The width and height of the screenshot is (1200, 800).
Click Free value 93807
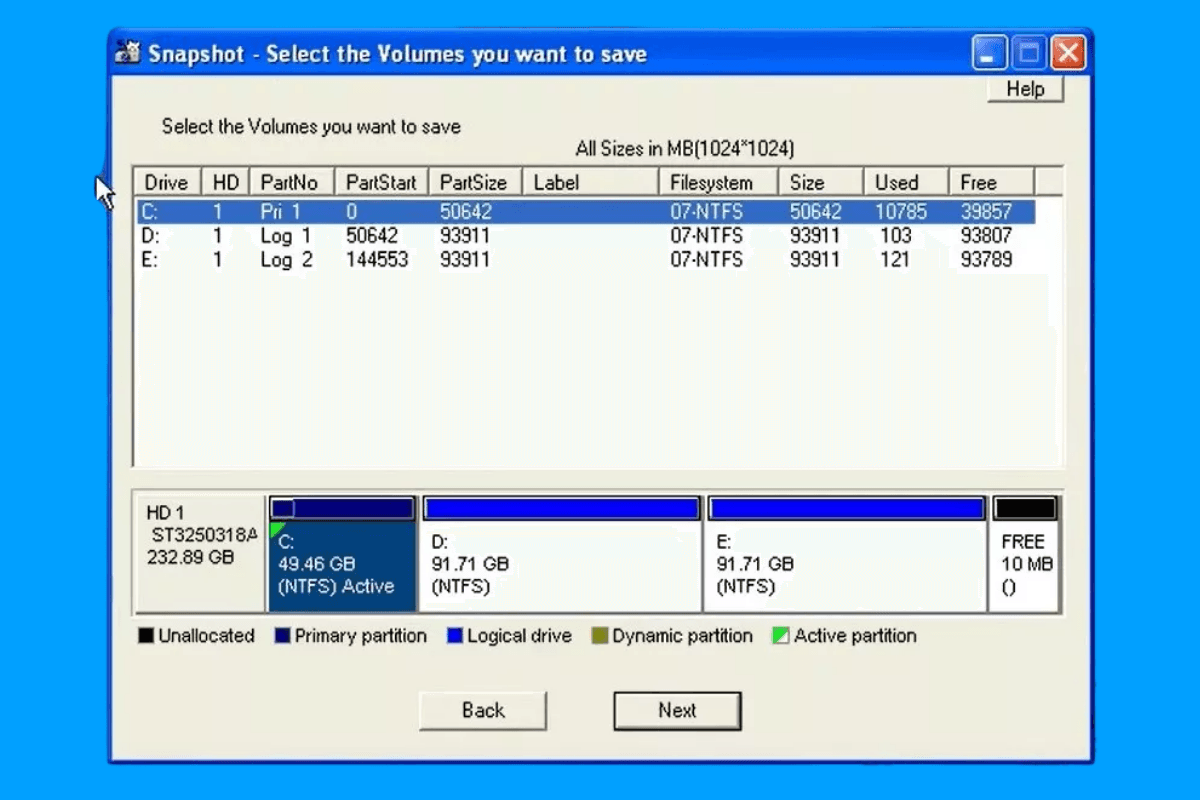click(x=986, y=236)
